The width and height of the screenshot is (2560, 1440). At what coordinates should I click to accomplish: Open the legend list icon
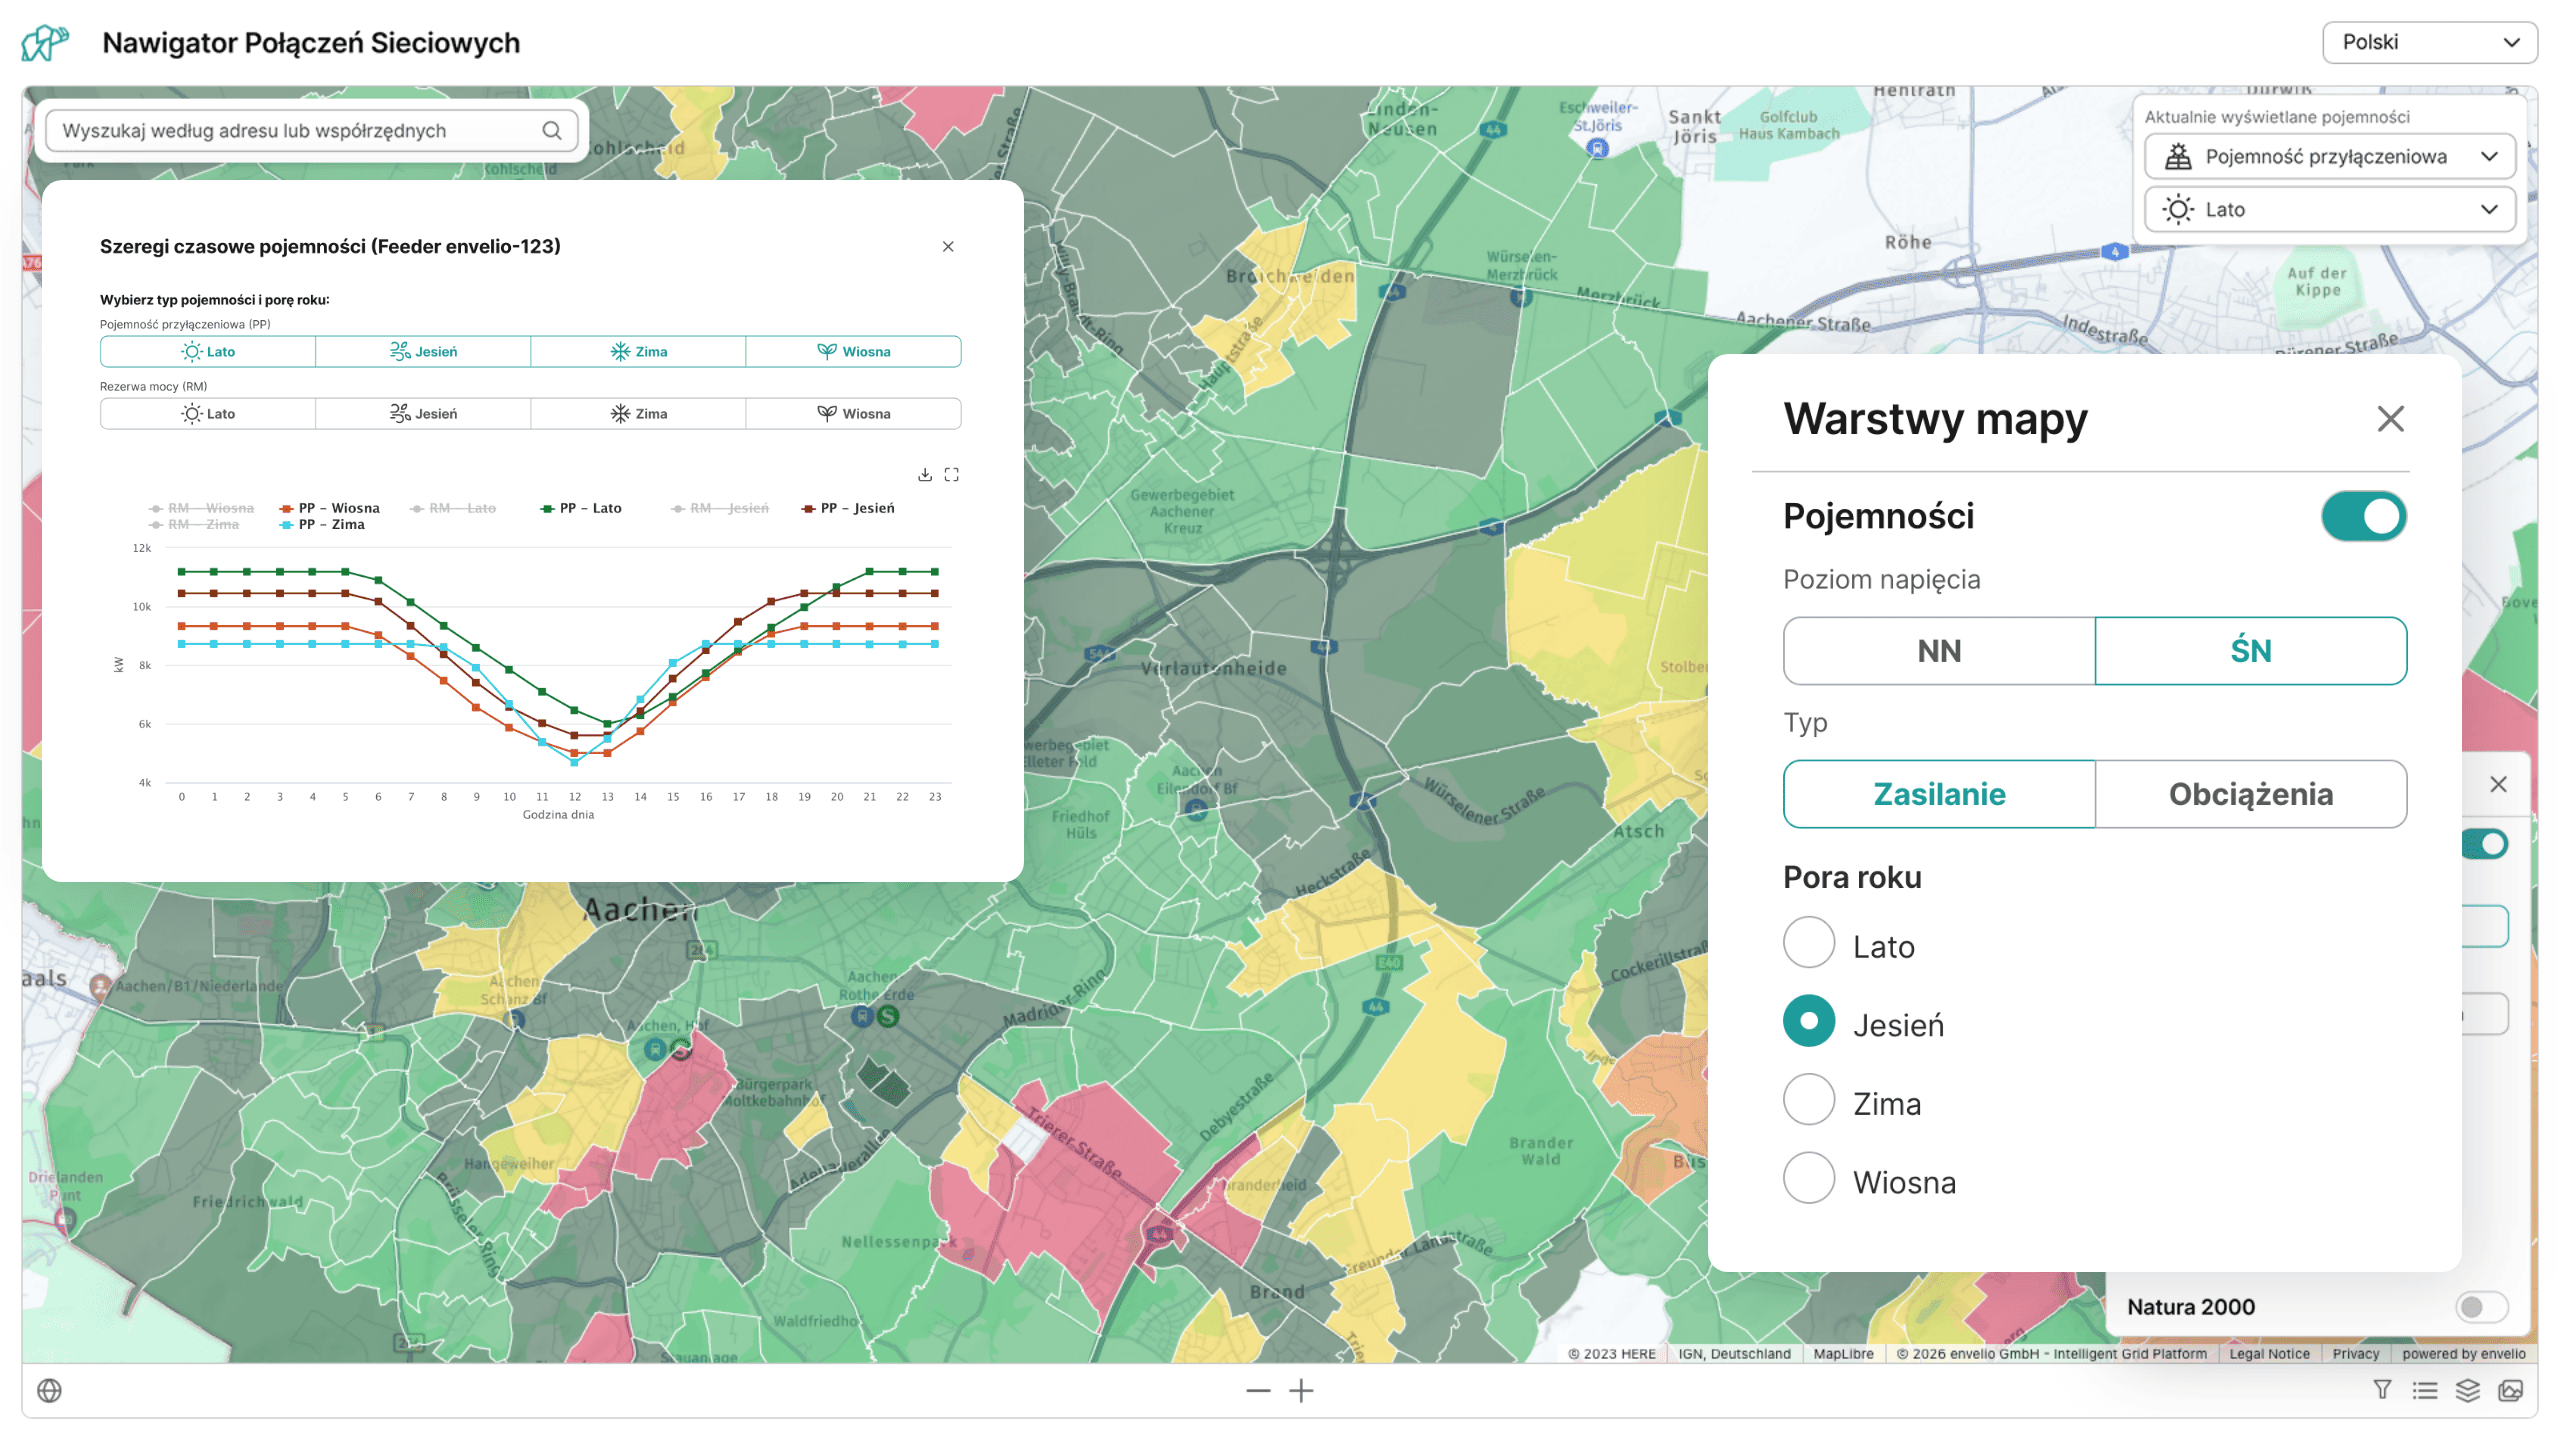click(x=2424, y=1390)
